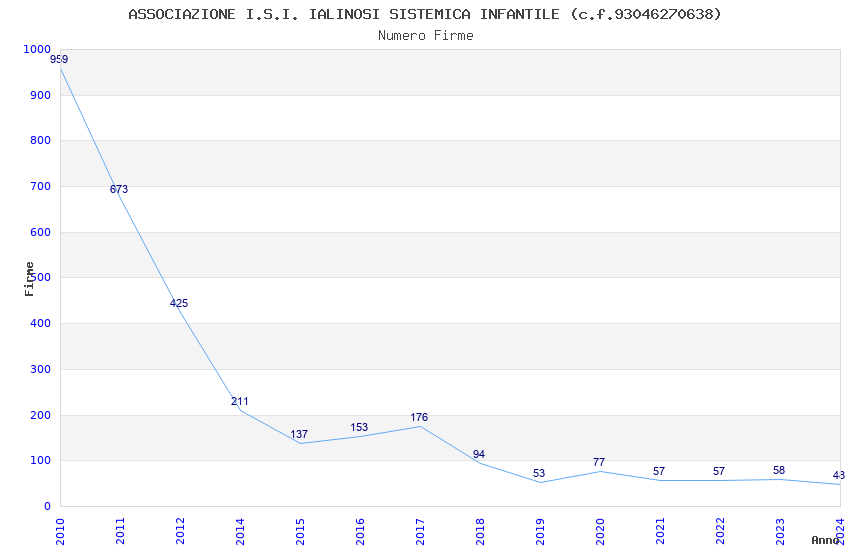The image size is (850, 550).
Task: Click the data label 43 at the right edge
Action: 839,475
